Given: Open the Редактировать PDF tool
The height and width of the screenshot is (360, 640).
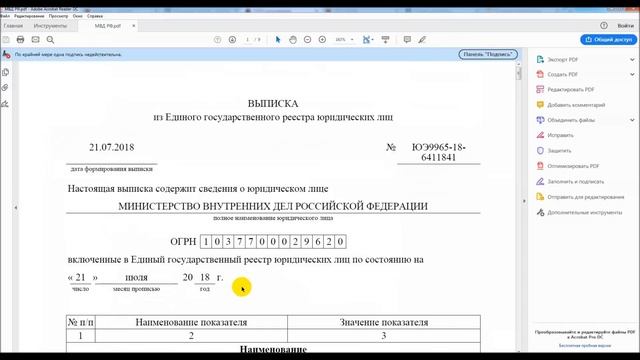Looking at the screenshot, I should click(571, 89).
